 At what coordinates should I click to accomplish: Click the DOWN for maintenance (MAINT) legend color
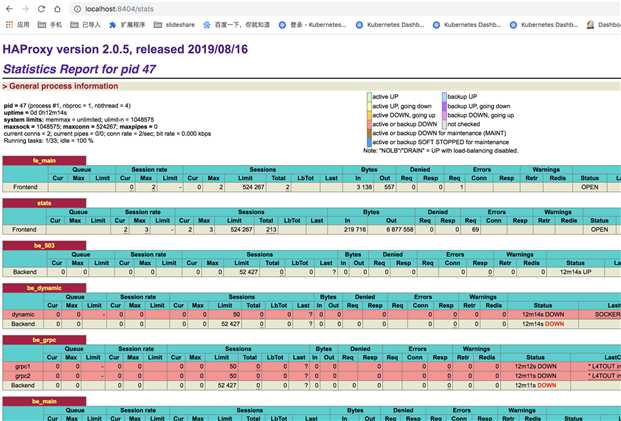pyautogui.click(x=370, y=133)
